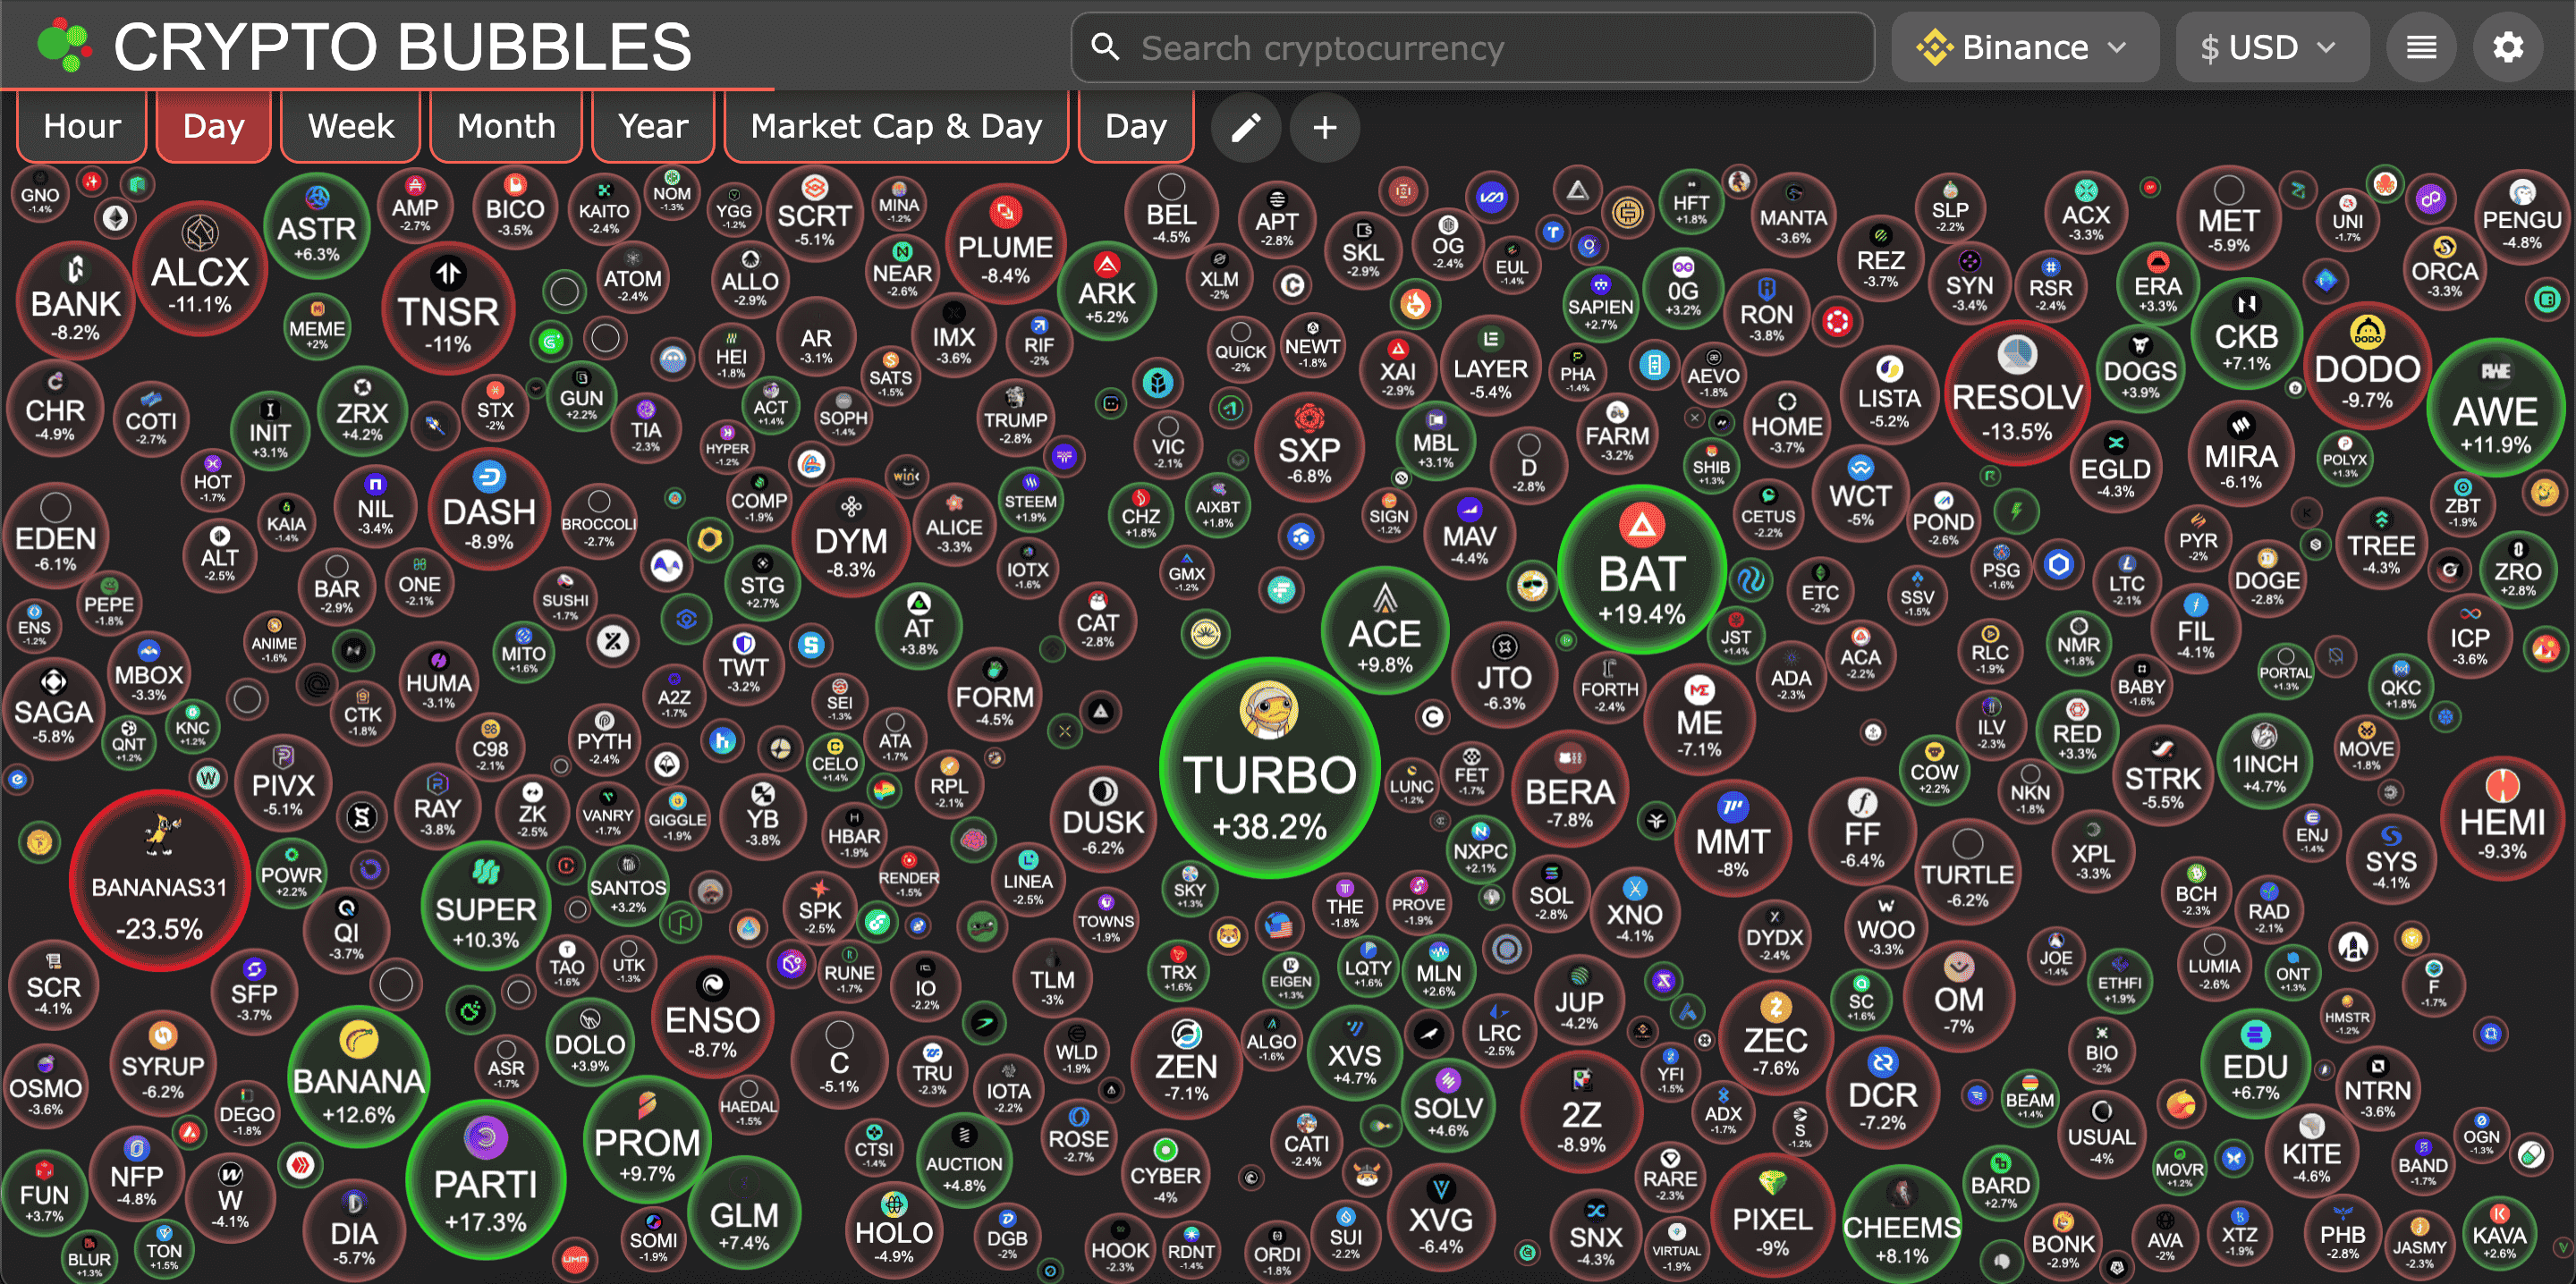
Task: Open the Market Cap & Day tab
Action: (895, 126)
